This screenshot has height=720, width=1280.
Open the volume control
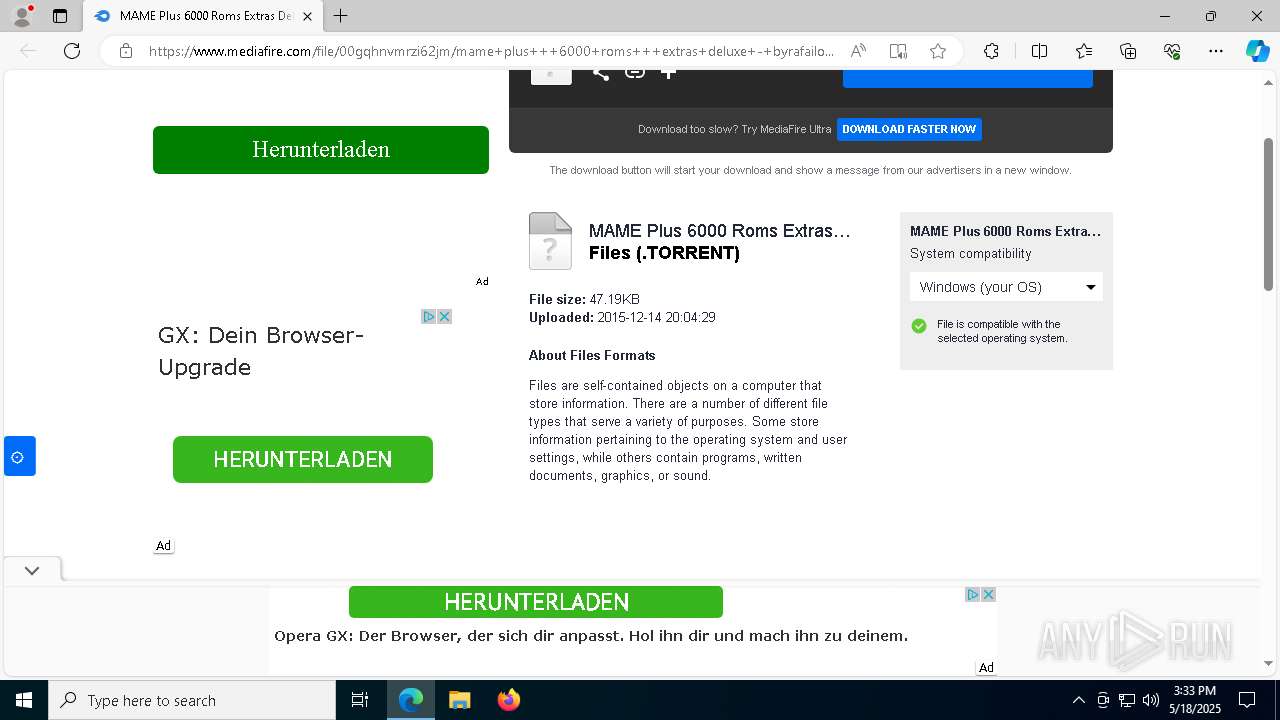1151,700
